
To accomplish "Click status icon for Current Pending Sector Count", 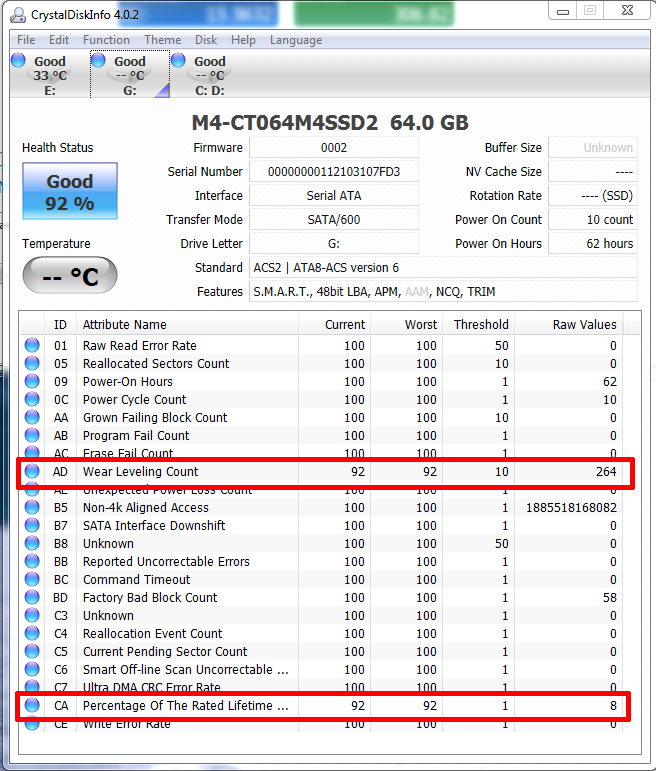I will (x=32, y=651).
